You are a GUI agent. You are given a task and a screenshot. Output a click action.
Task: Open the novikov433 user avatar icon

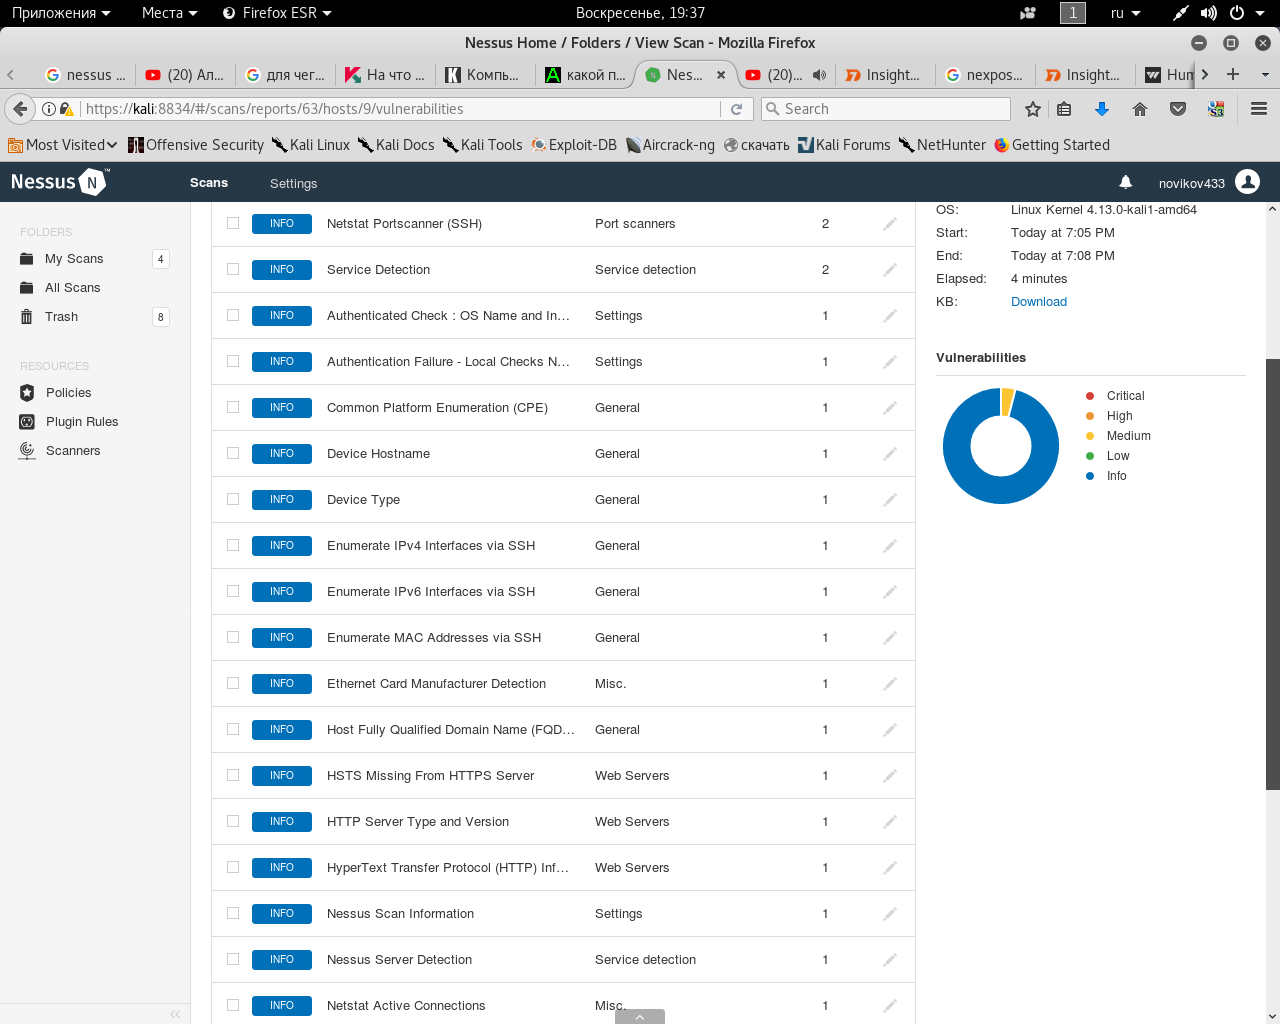[x=1247, y=182]
